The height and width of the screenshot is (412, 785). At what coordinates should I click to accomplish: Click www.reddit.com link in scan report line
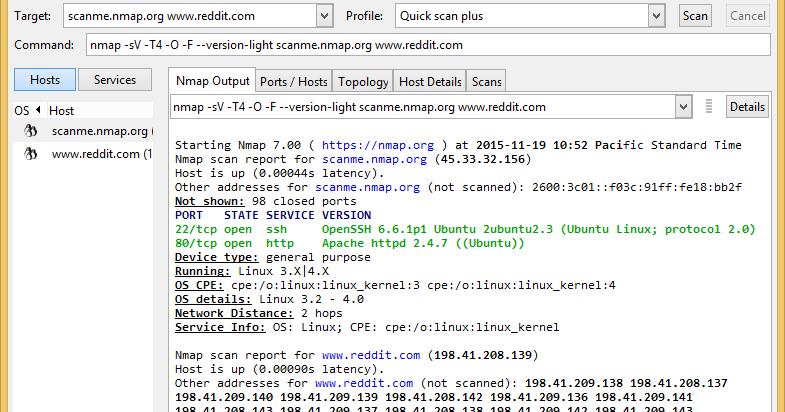tap(370, 355)
